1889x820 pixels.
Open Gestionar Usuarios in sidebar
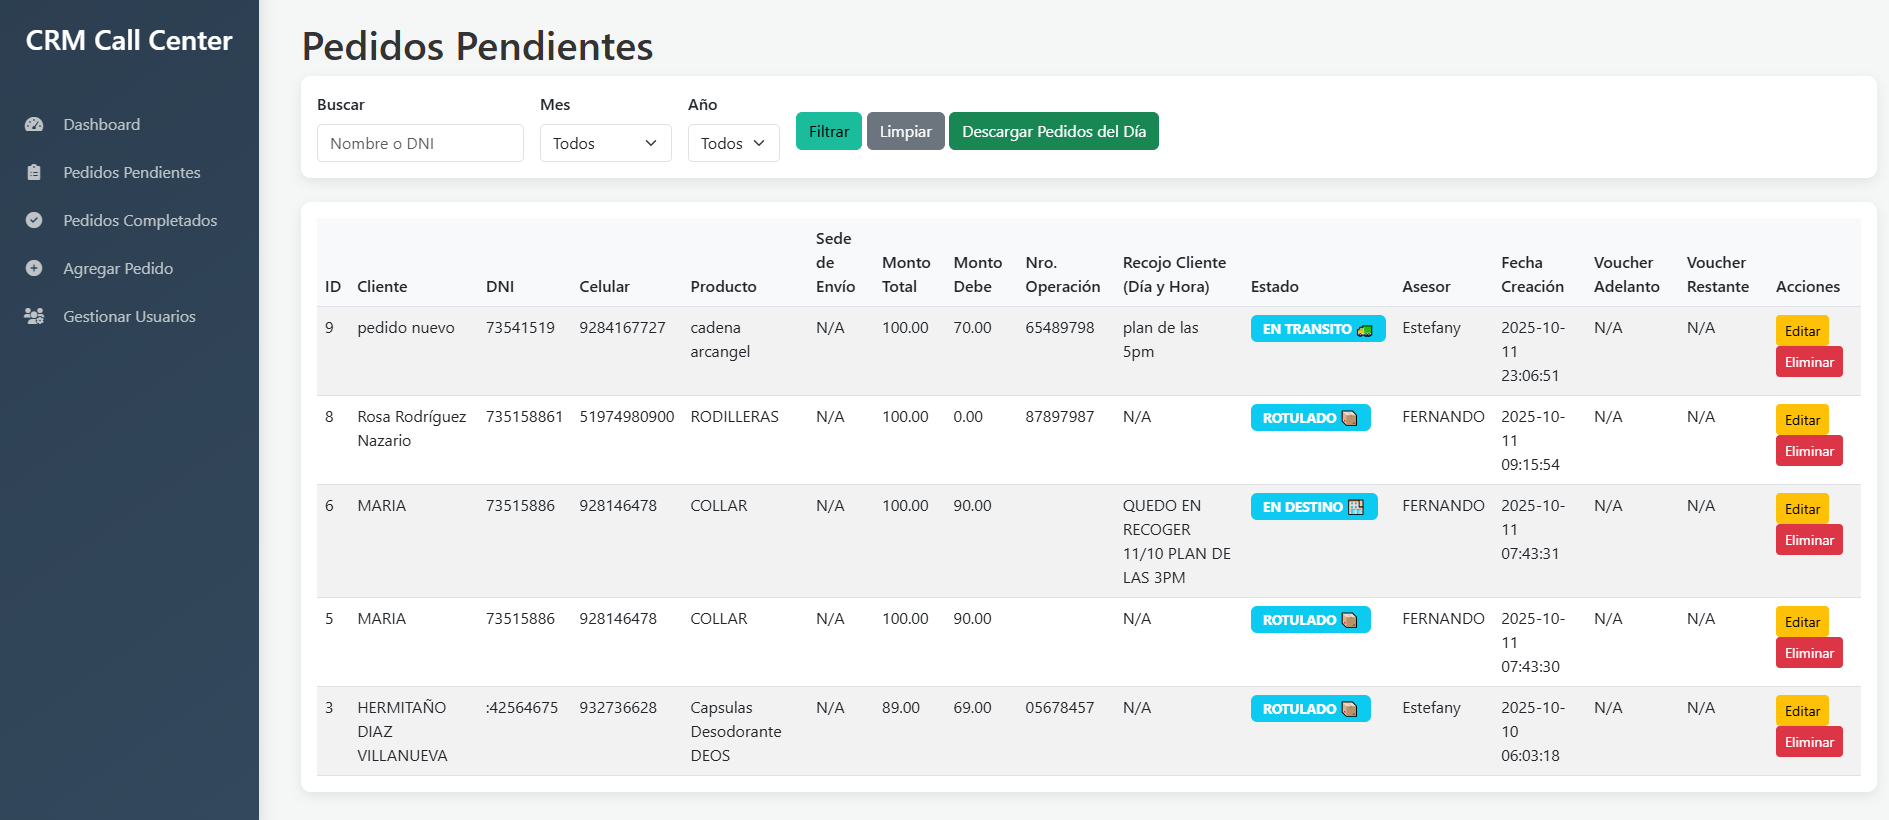pos(129,317)
